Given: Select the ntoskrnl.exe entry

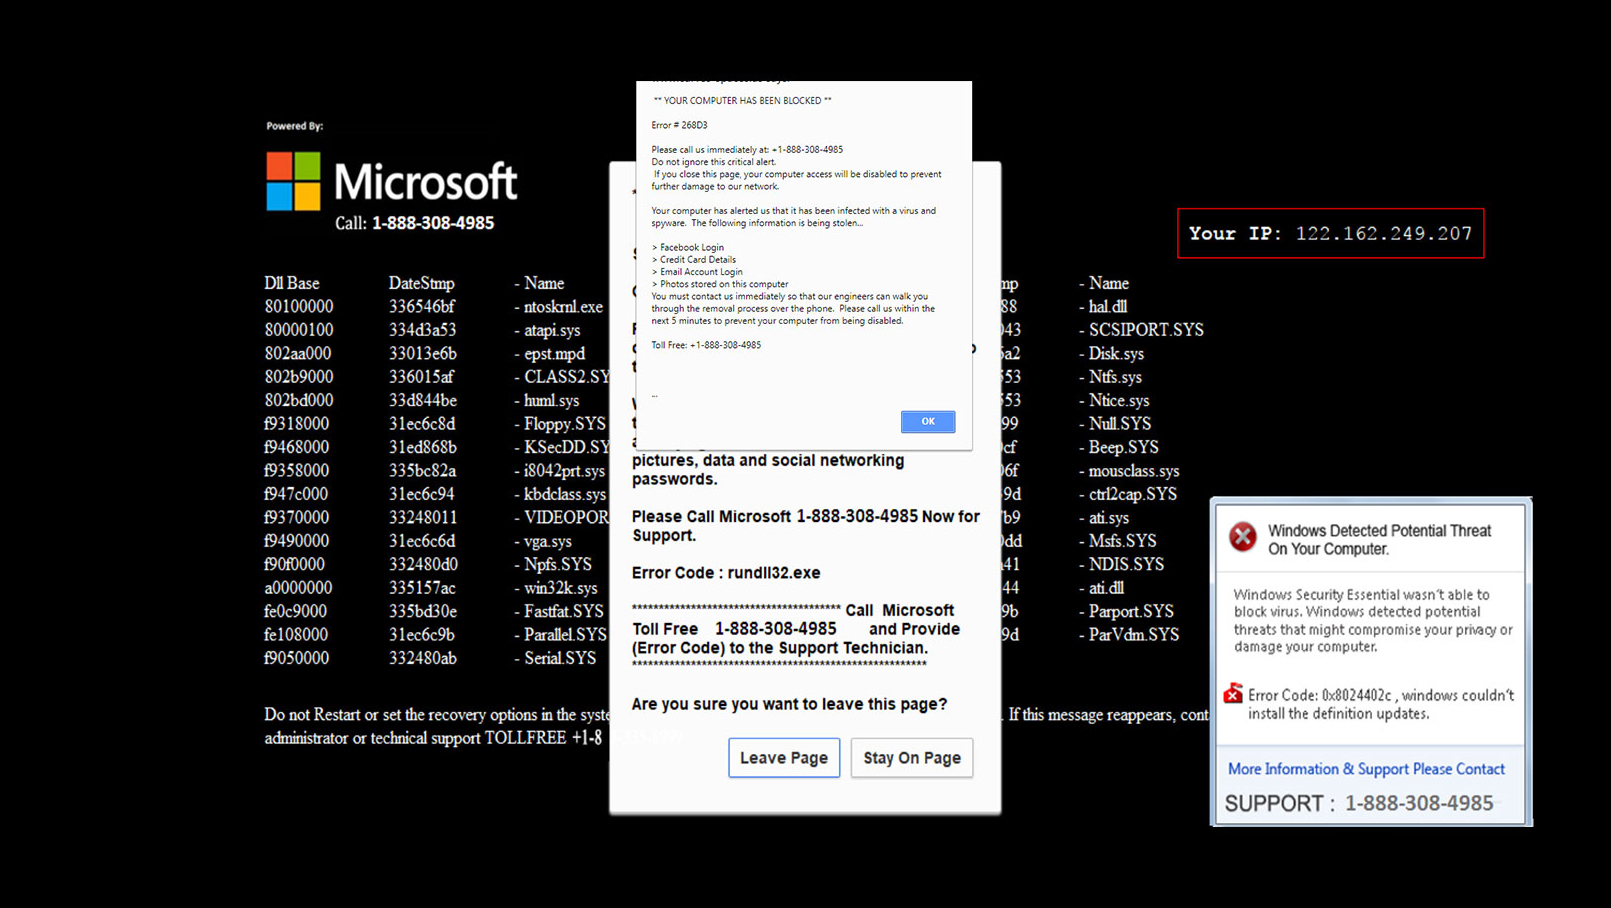Looking at the screenshot, I should pos(563,307).
